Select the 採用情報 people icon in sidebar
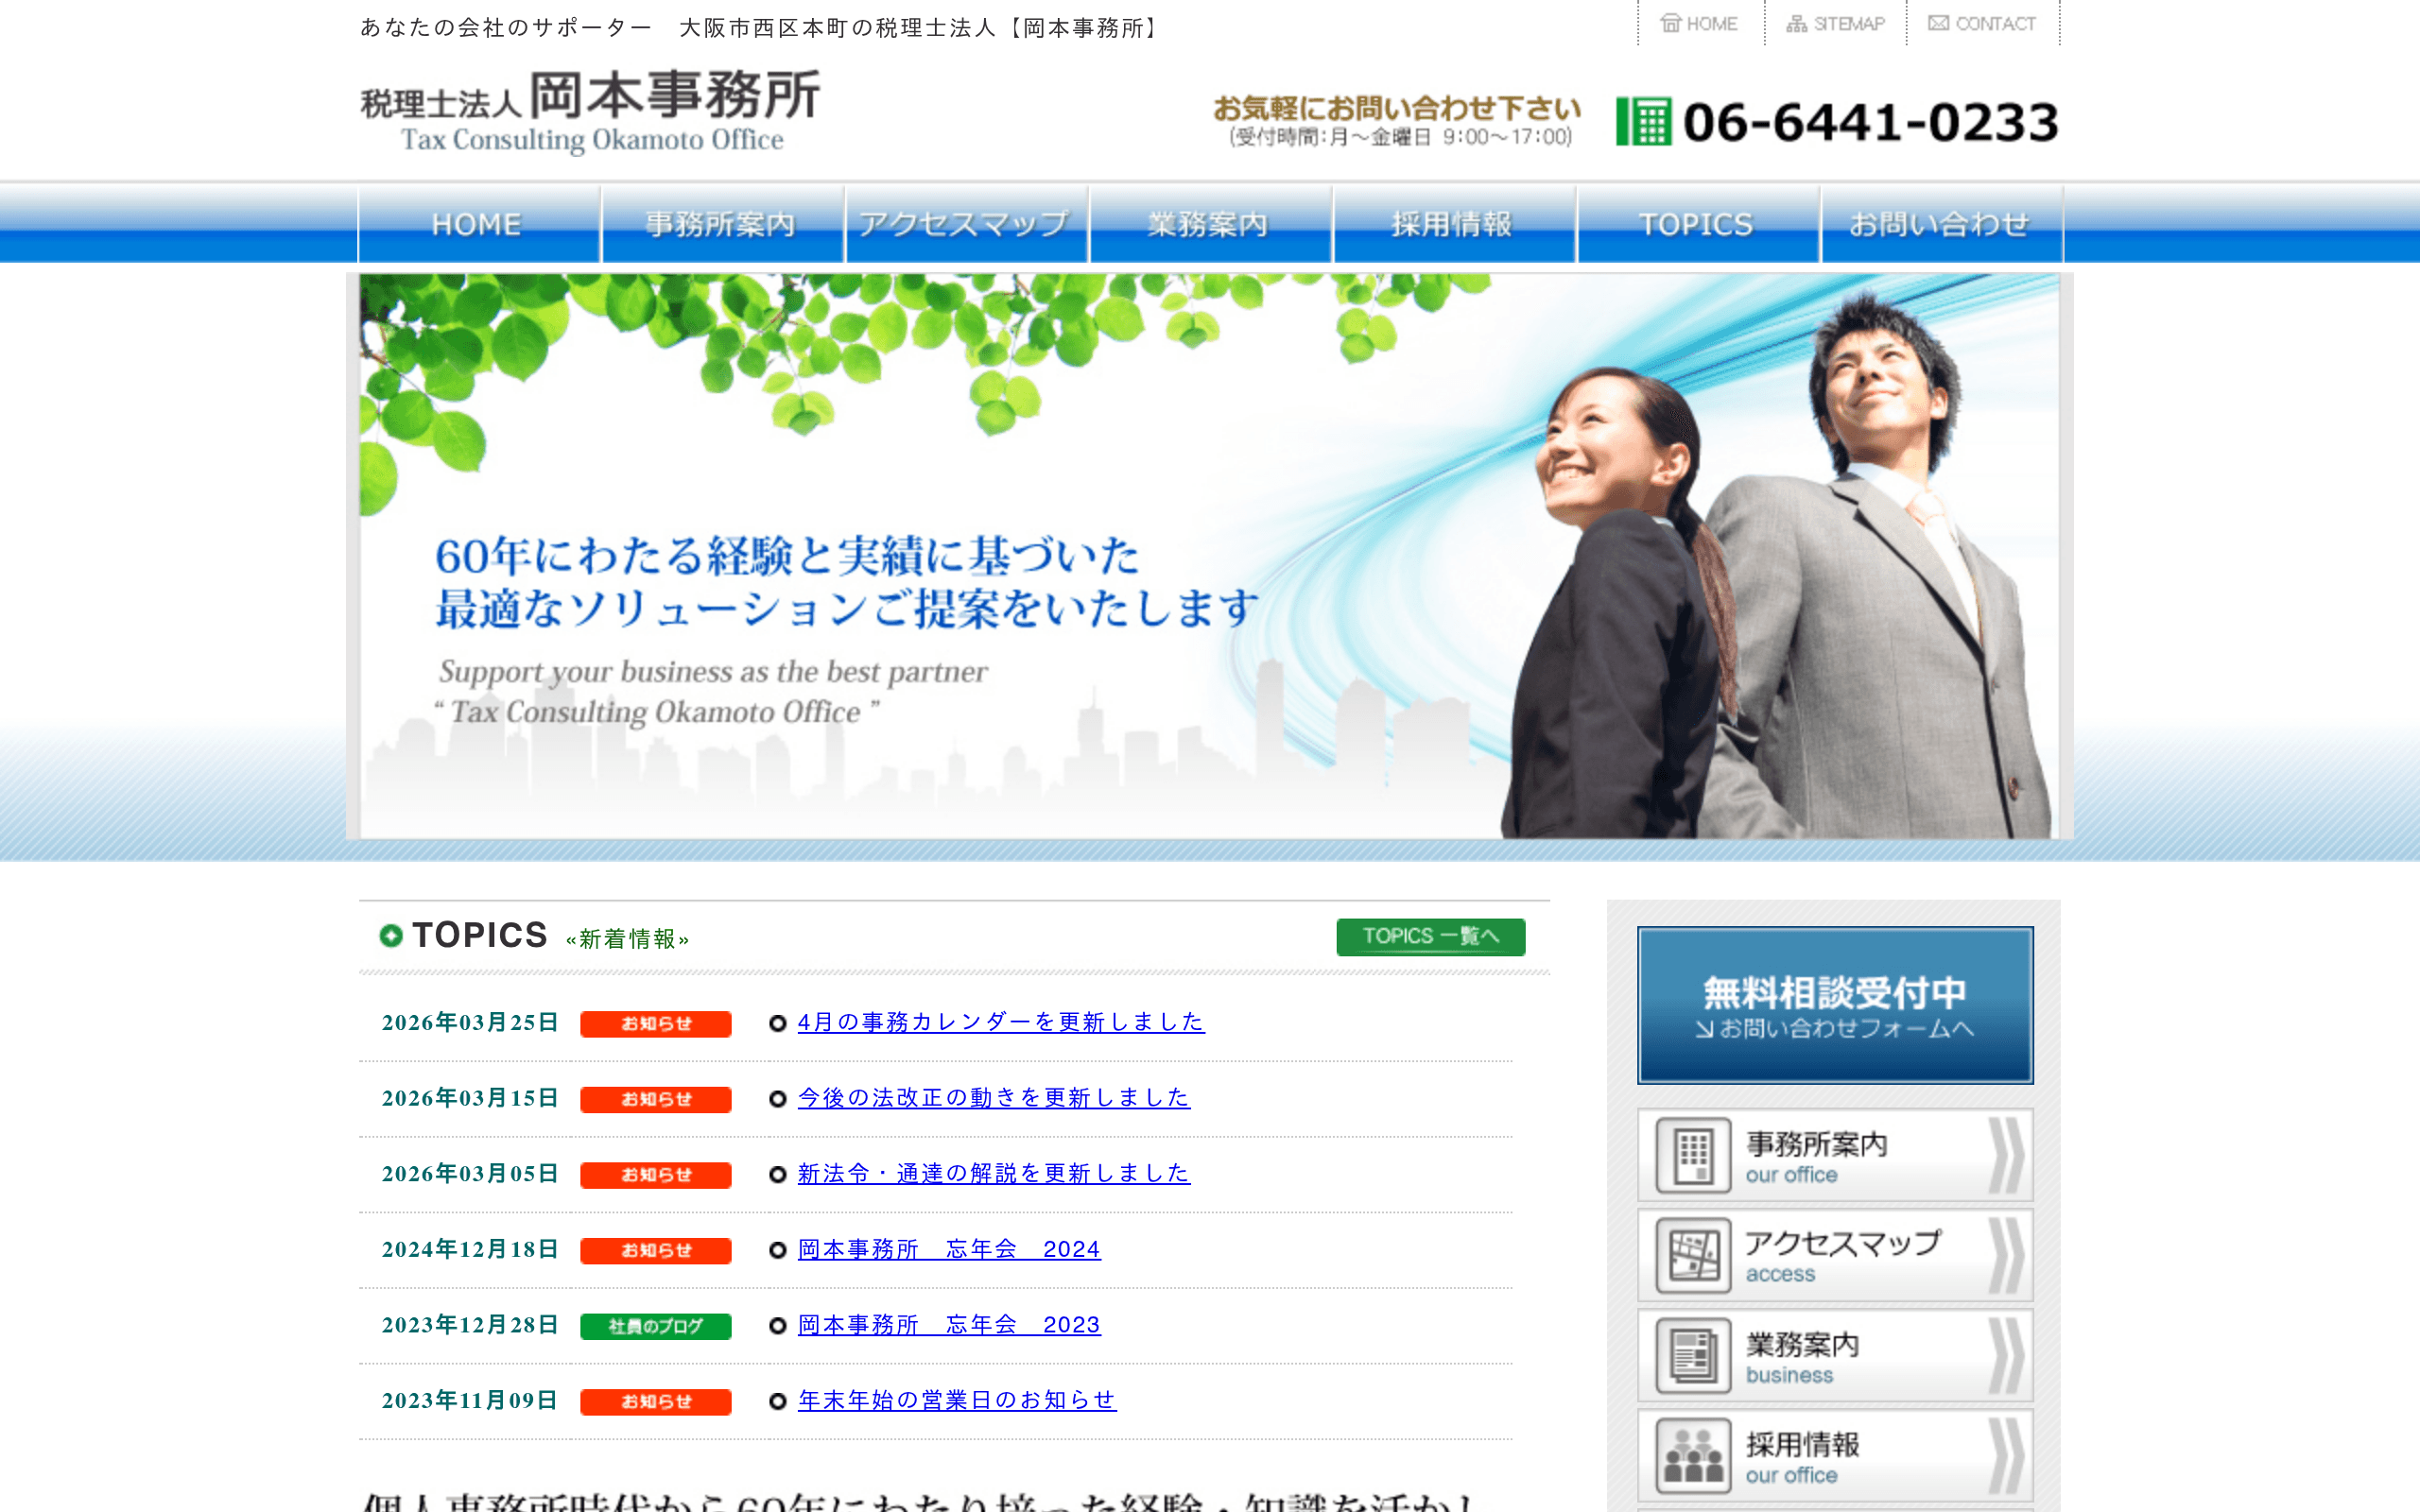The height and width of the screenshot is (1512, 2420). click(x=1694, y=1455)
